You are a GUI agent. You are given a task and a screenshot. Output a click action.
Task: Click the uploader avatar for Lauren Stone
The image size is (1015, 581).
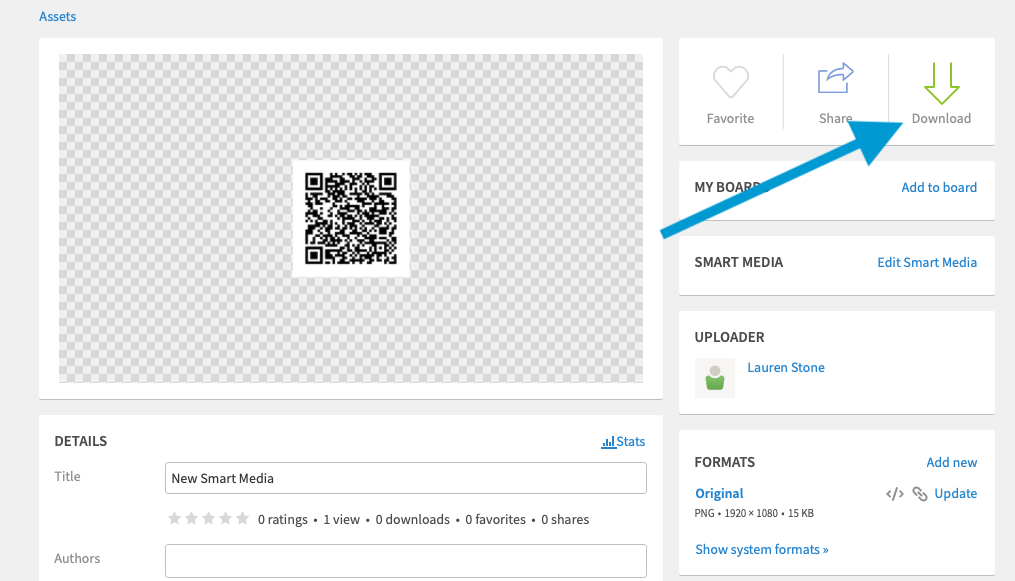pyautogui.click(x=715, y=378)
